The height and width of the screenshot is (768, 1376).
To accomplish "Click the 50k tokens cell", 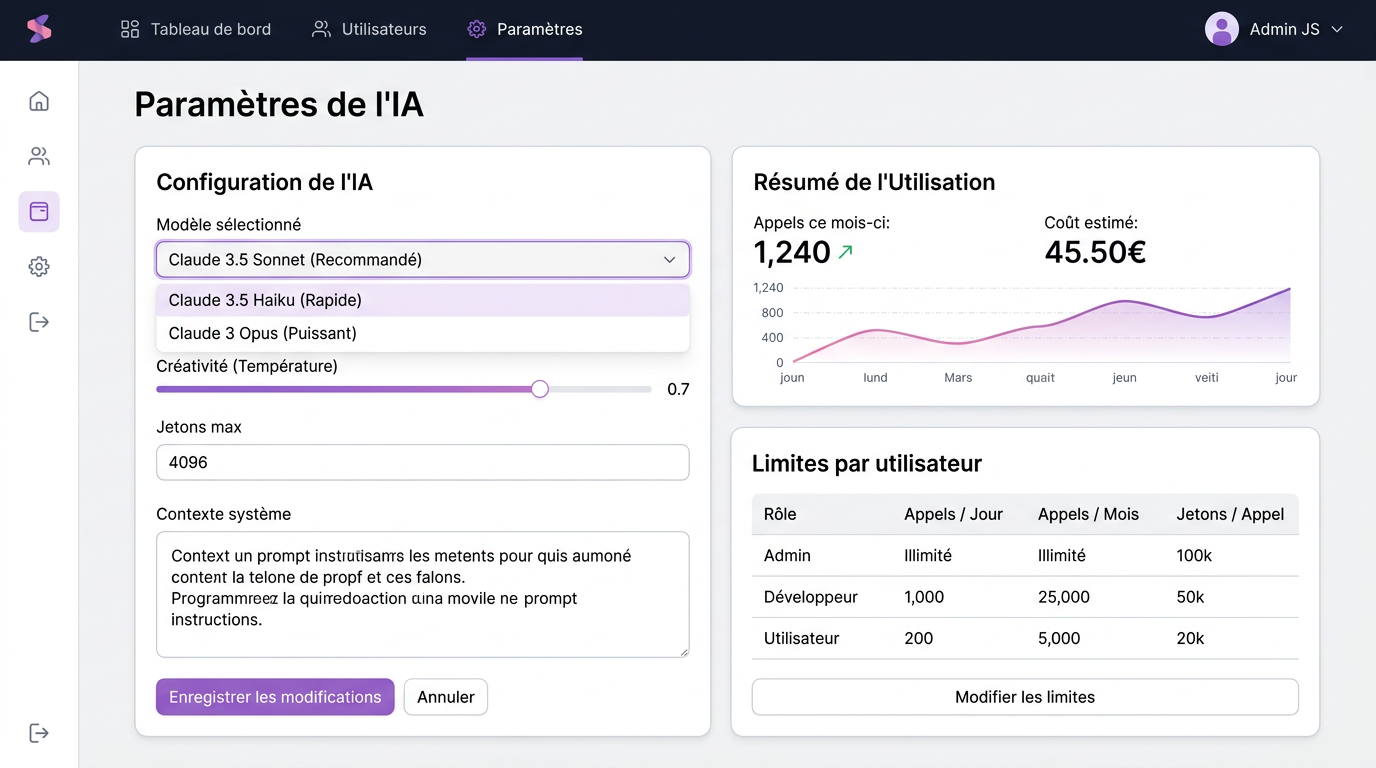I will coord(1190,597).
